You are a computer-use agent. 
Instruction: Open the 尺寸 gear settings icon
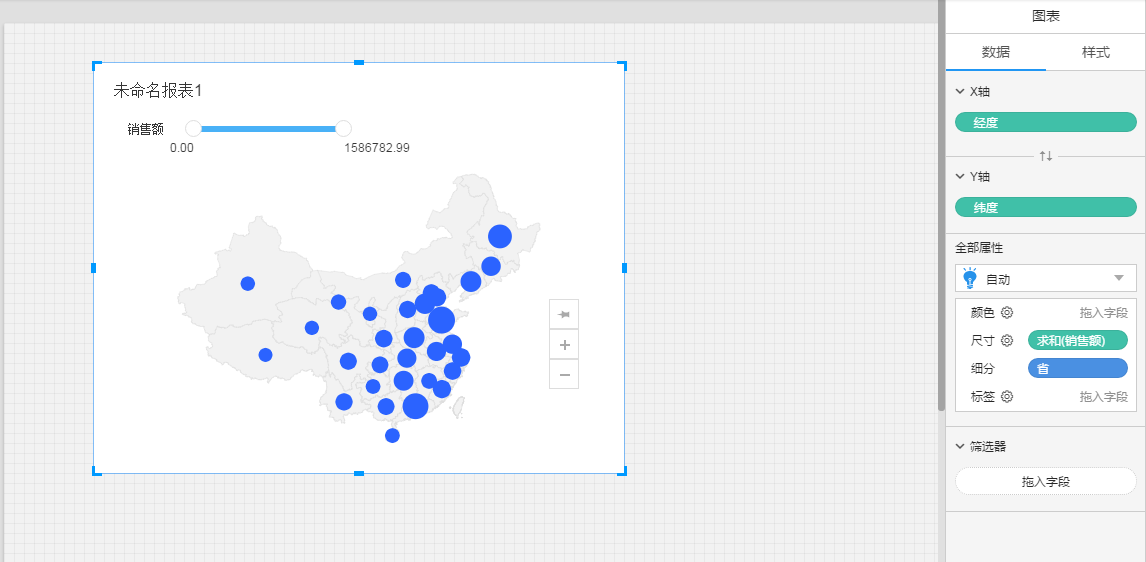pos(1006,341)
